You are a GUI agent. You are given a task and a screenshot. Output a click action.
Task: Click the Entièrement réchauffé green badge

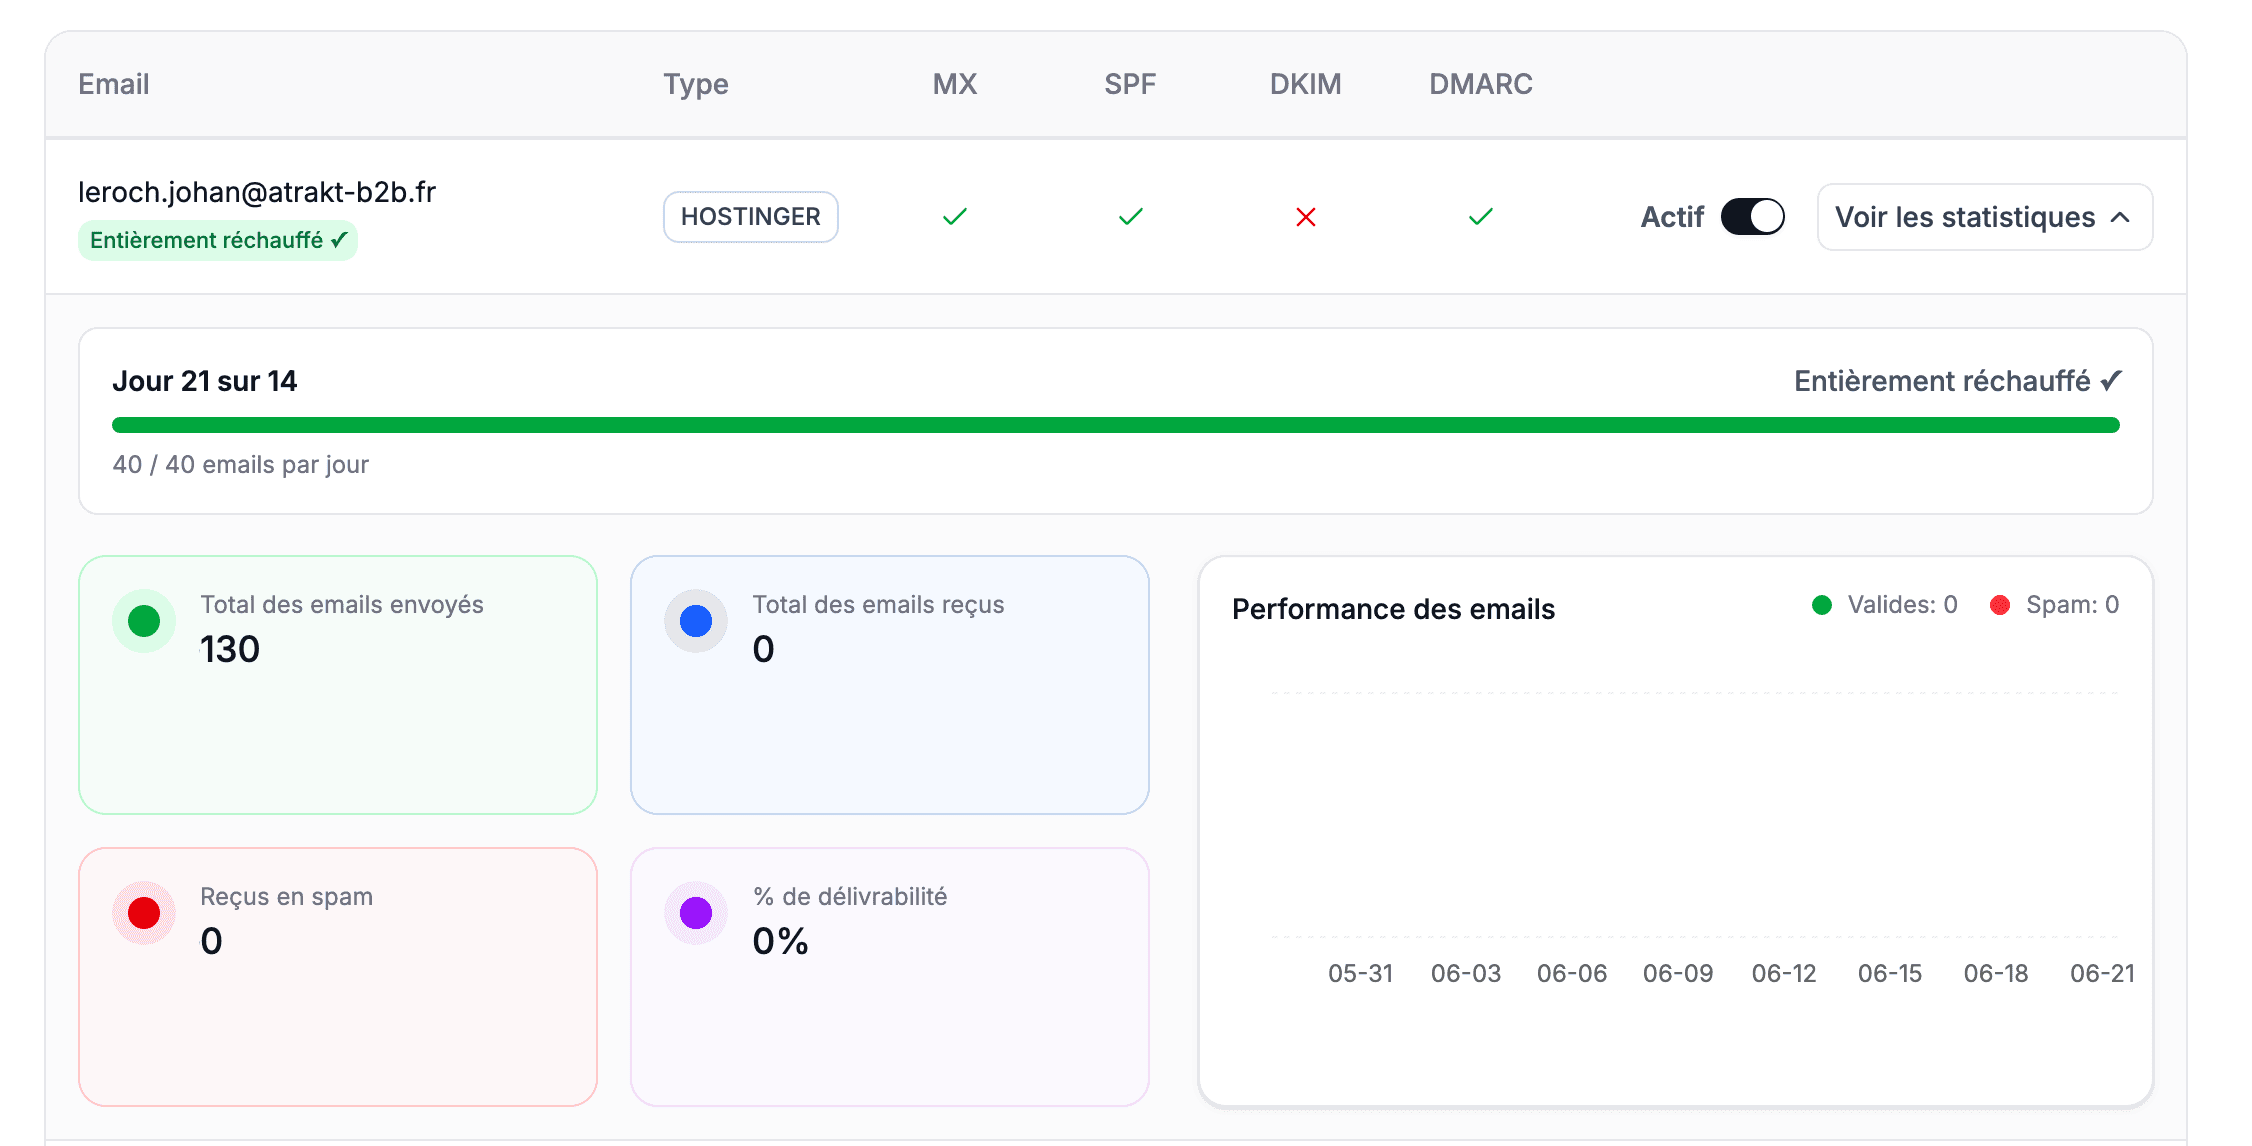pos(218,241)
